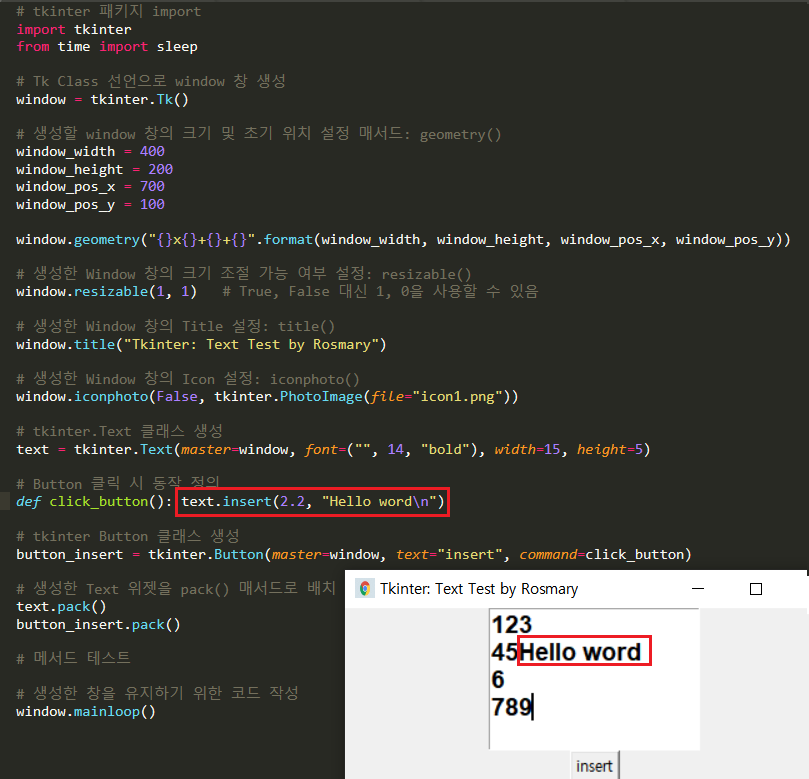Click the '789' line in text widget
This screenshot has height=779, width=809.
tap(511, 707)
